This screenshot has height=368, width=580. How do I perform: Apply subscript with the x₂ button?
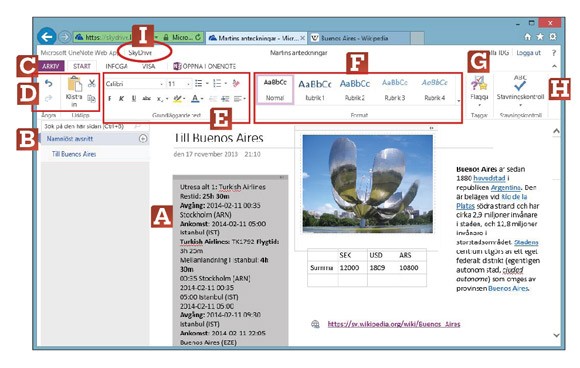(159, 99)
